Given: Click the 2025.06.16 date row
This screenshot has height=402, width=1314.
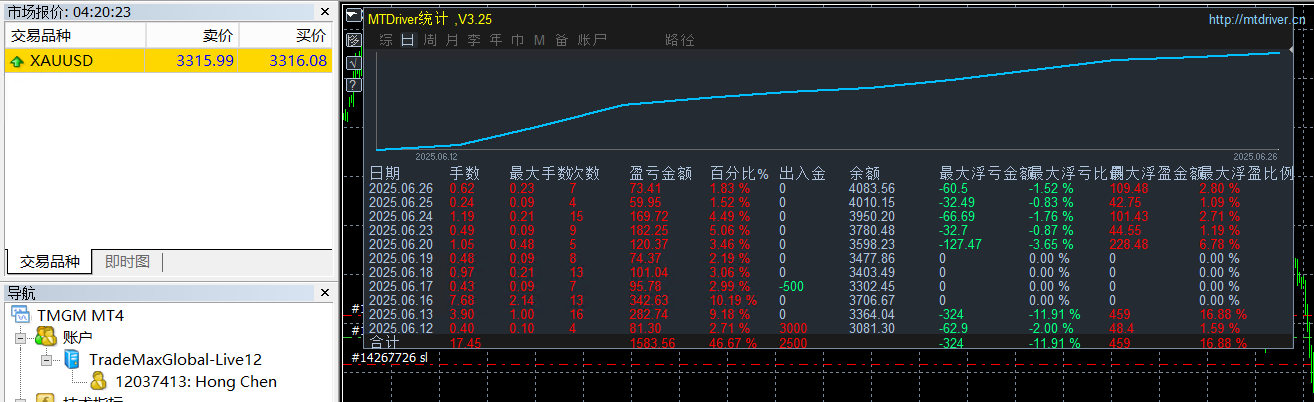Looking at the screenshot, I should tap(401, 300).
